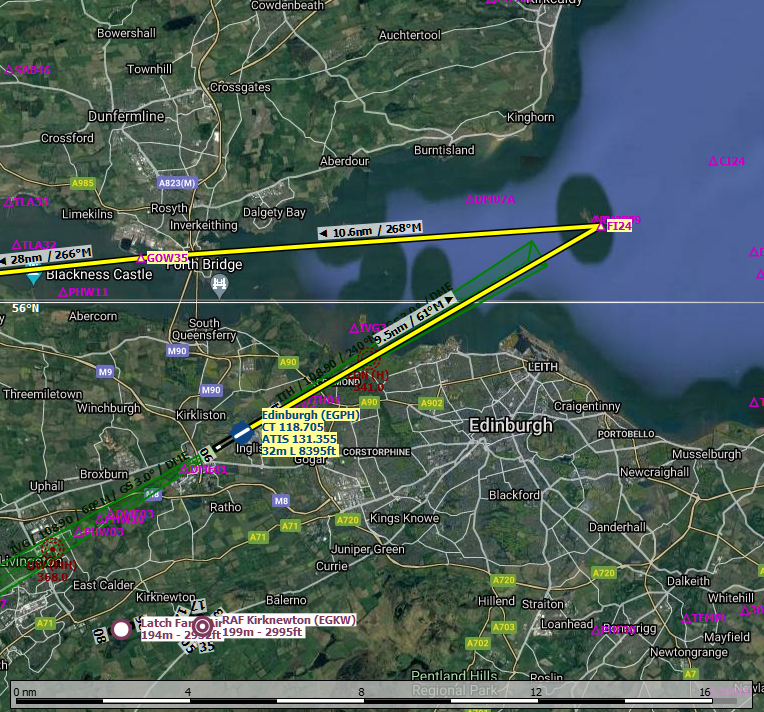The width and height of the screenshot is (764, 712).
Task: Click the RAF Kirknewton airport symbol
Action: (202, 626)
